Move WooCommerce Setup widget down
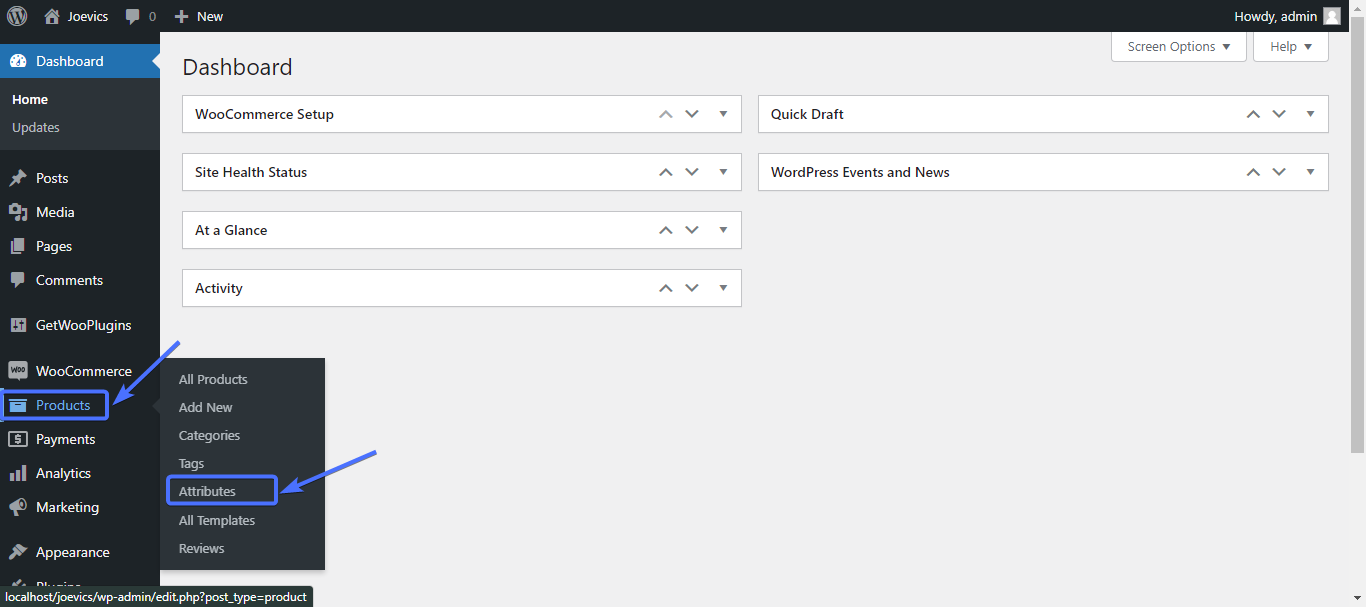 692,114
